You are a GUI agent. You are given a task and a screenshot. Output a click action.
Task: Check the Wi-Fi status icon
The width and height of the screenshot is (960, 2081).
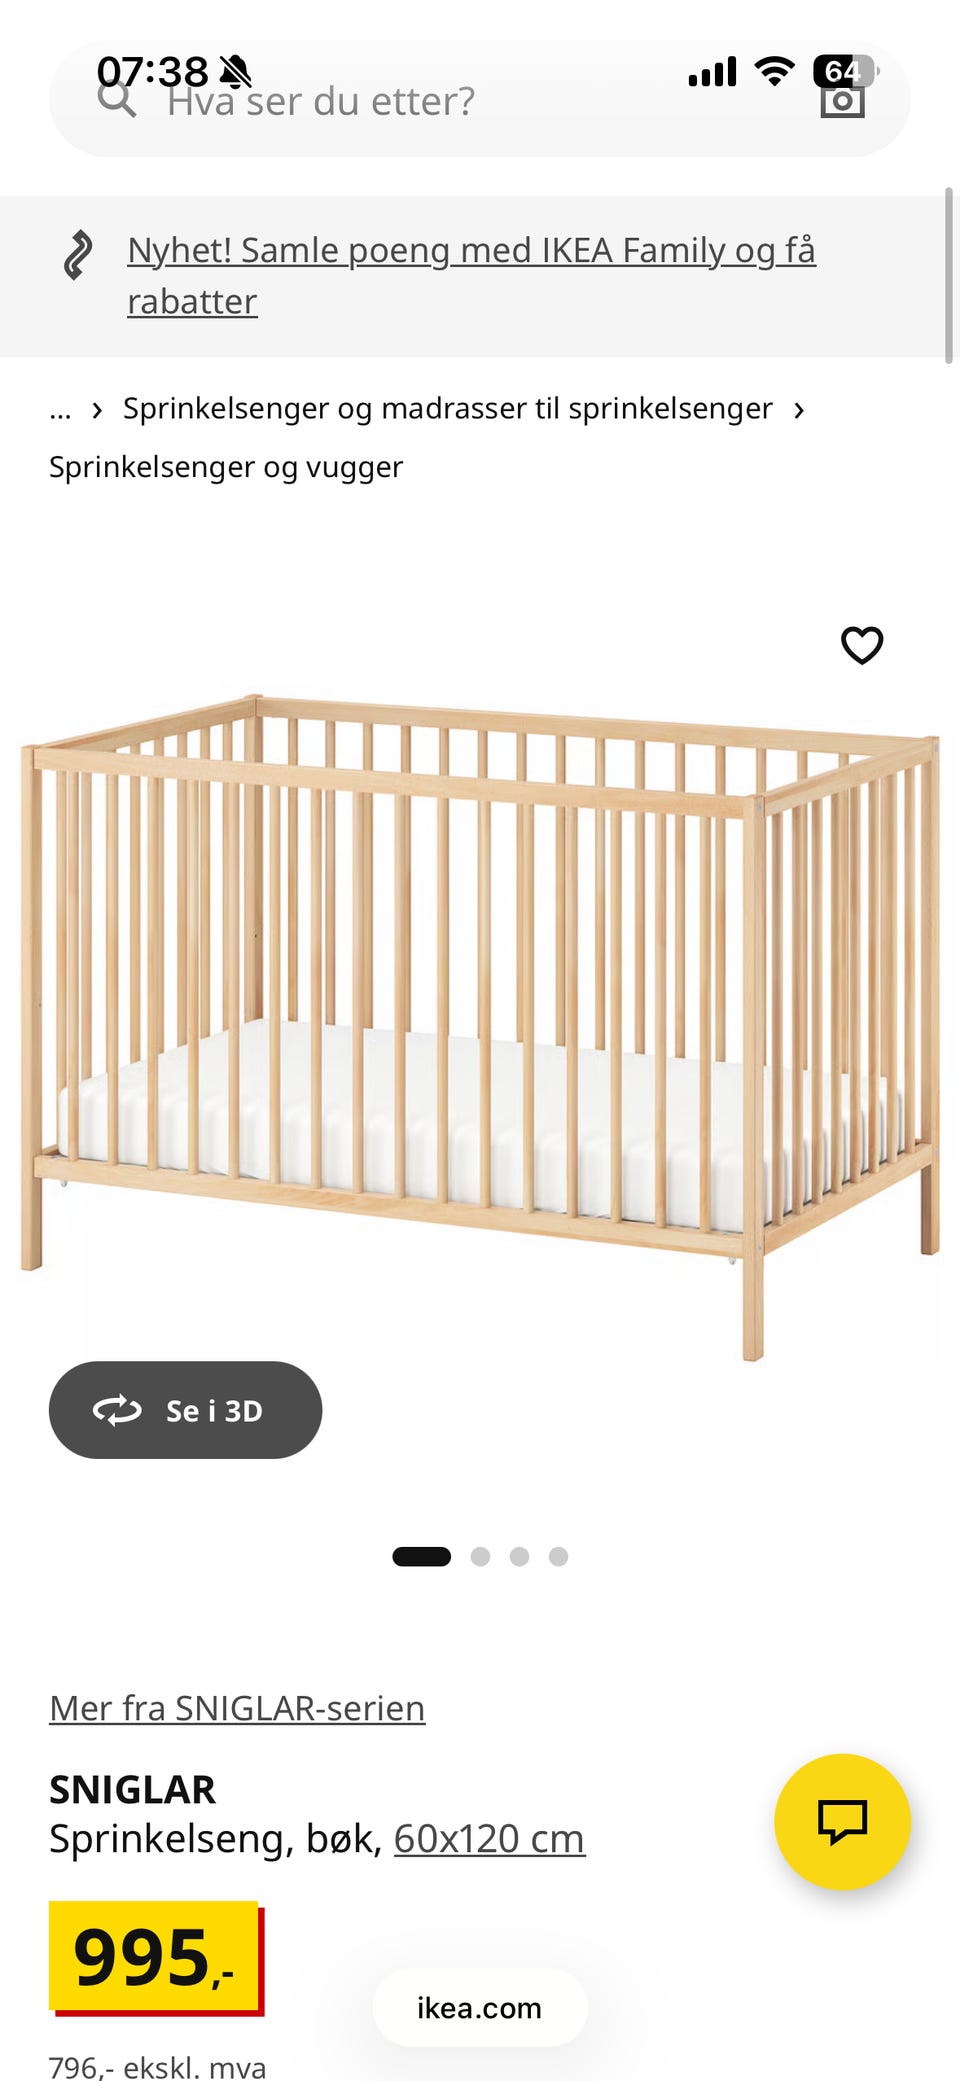point(774,71)
